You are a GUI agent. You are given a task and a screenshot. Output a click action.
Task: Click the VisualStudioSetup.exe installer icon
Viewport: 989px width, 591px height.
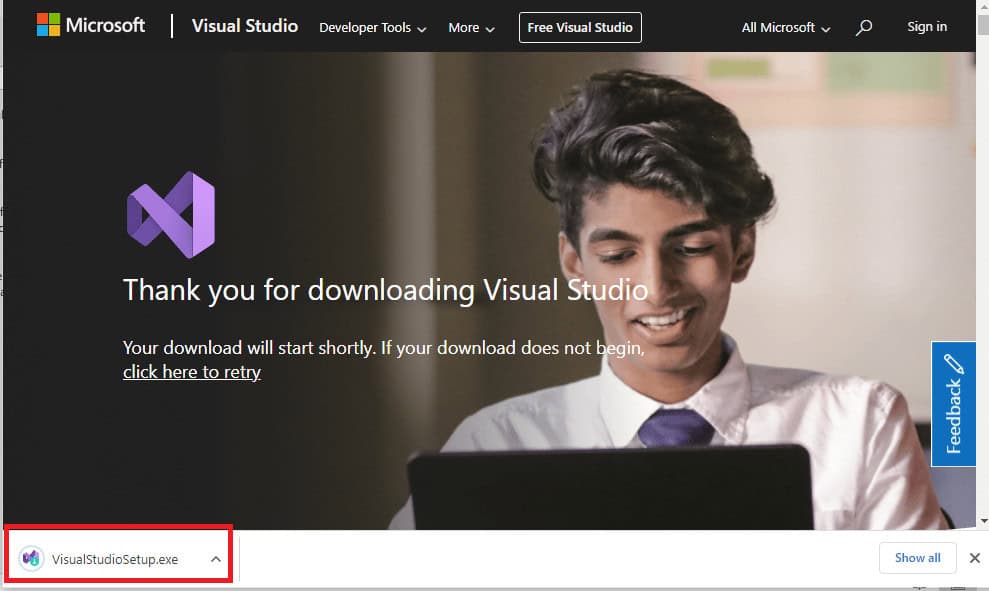tap(31, 558)
